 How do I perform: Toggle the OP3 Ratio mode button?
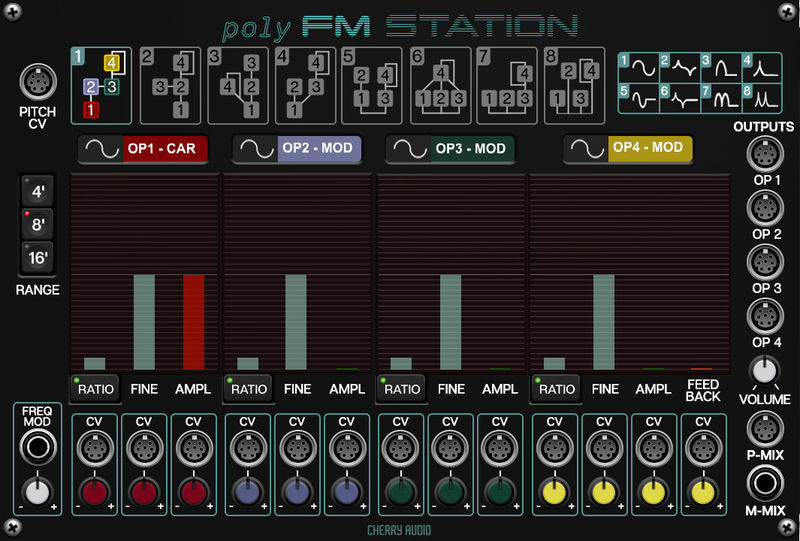pos(401,389)
